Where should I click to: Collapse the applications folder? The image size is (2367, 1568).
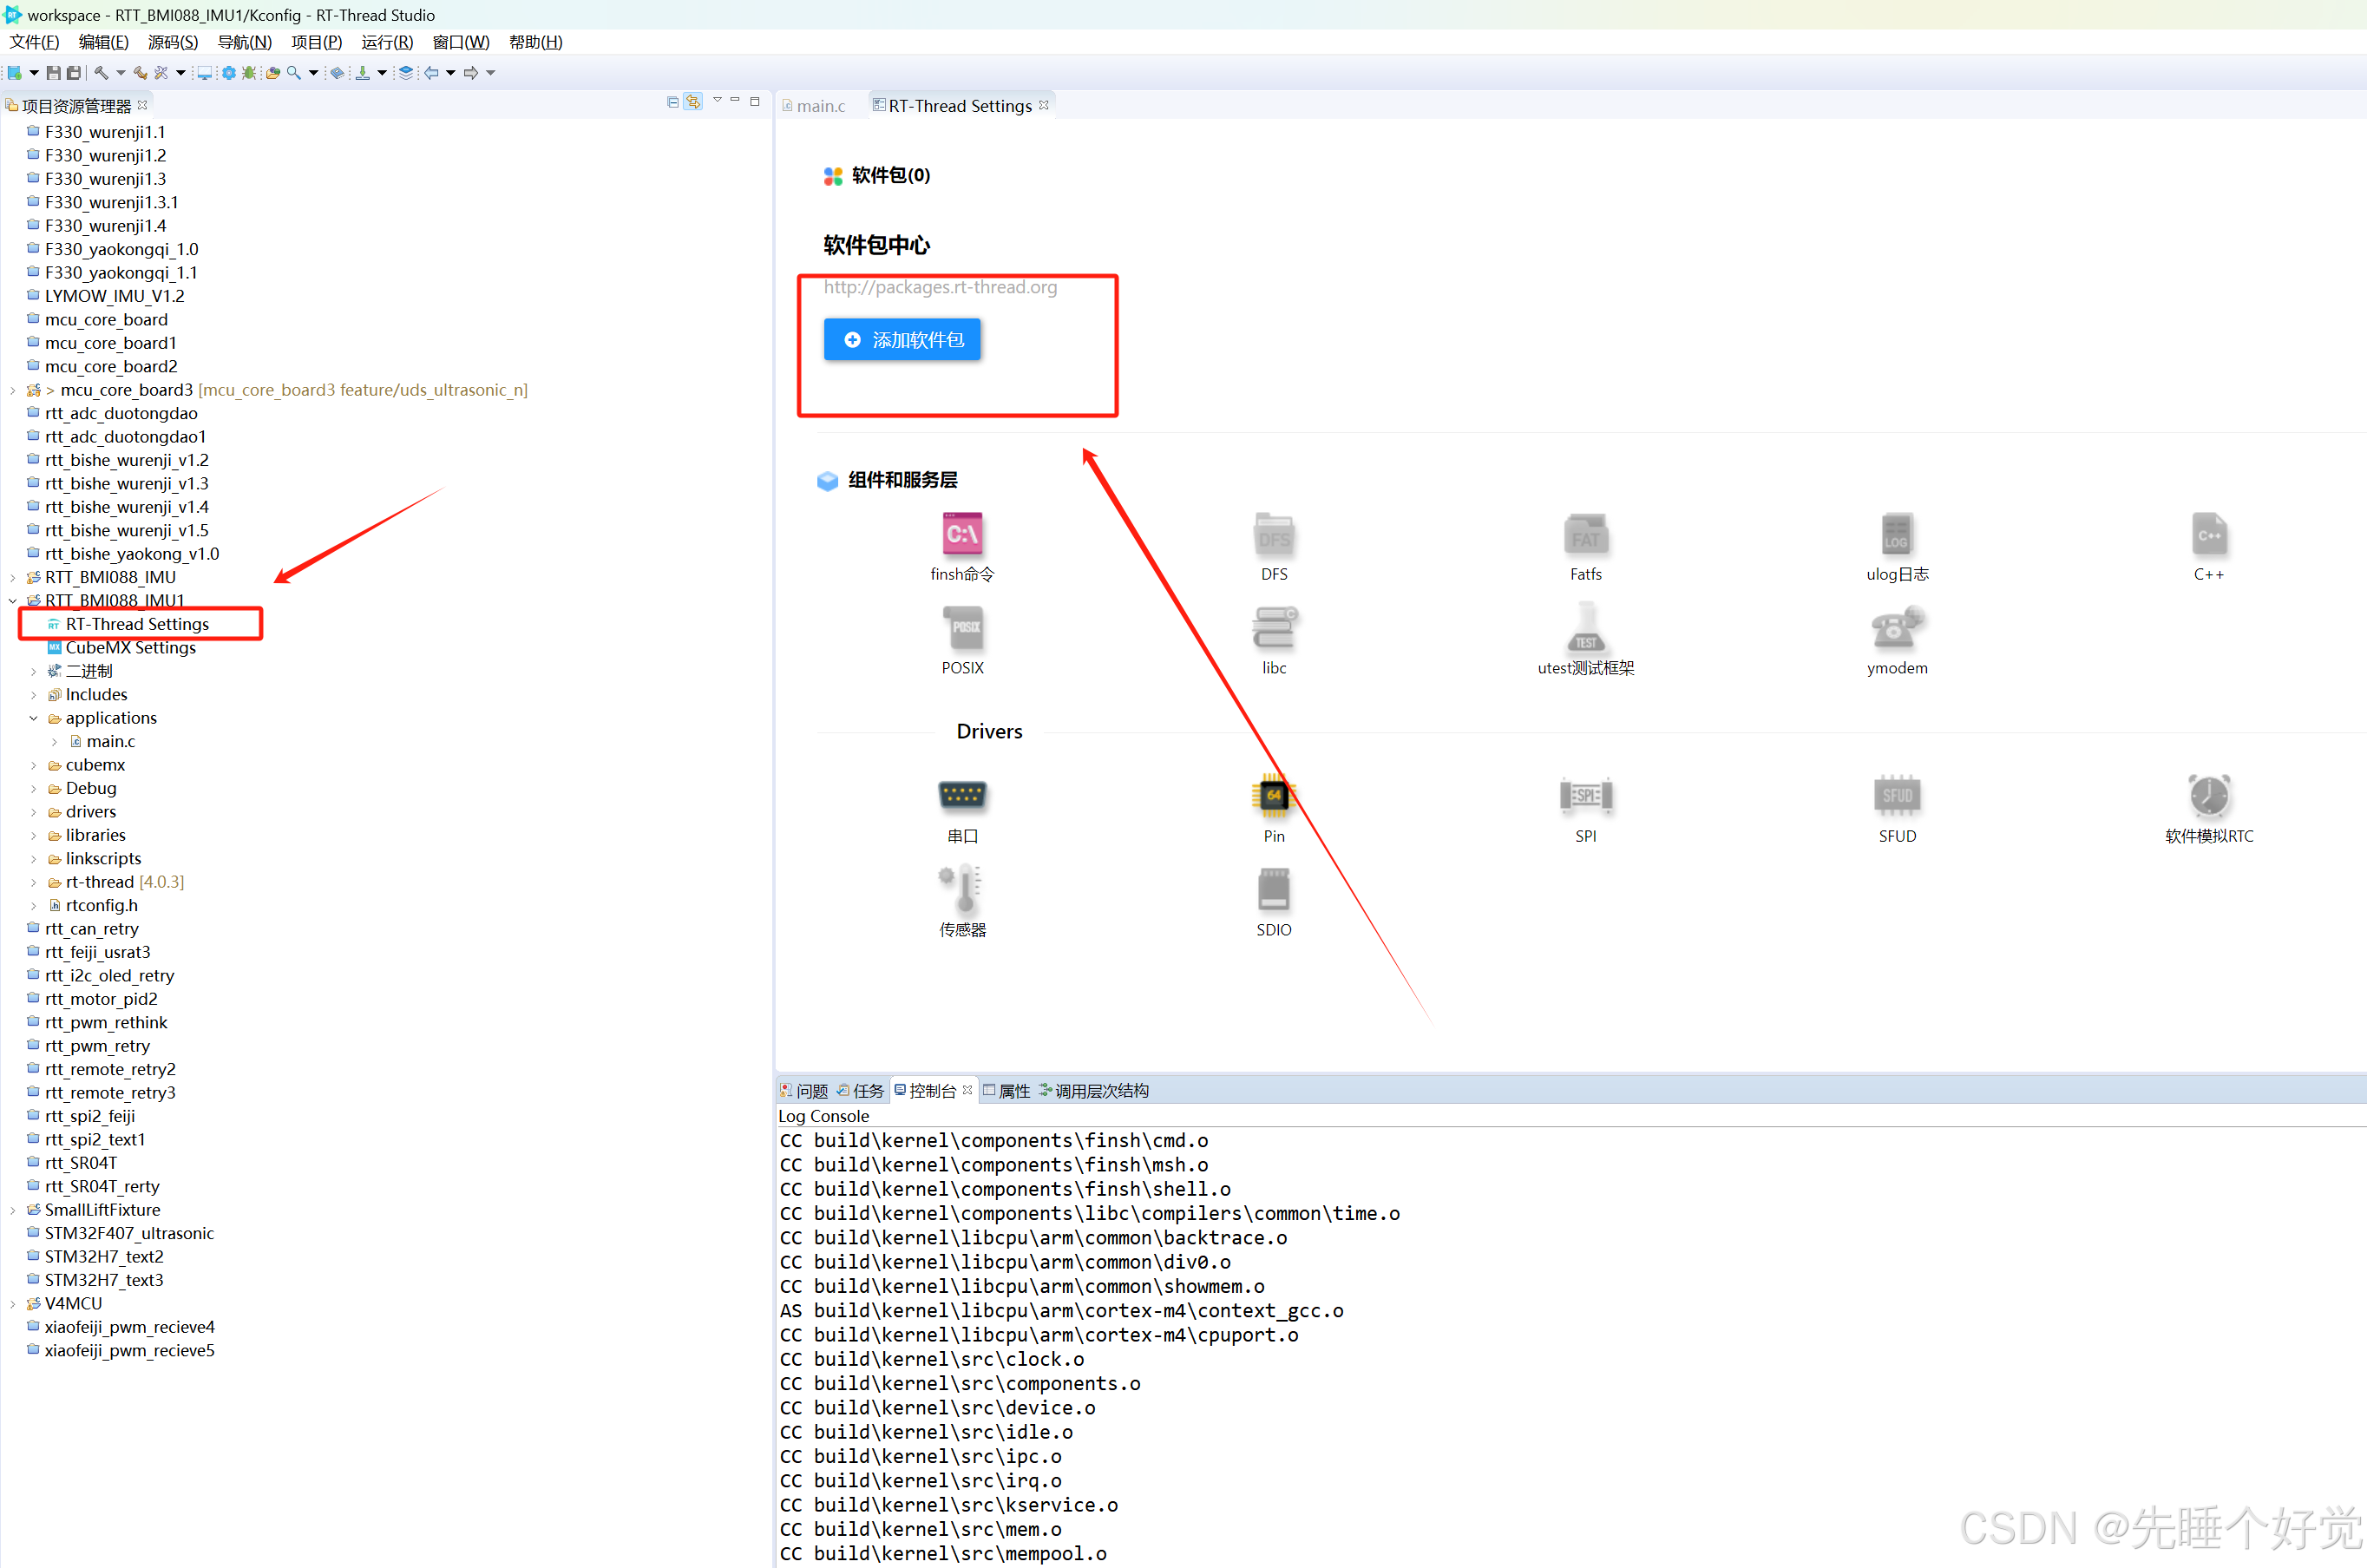coord(34,718)
